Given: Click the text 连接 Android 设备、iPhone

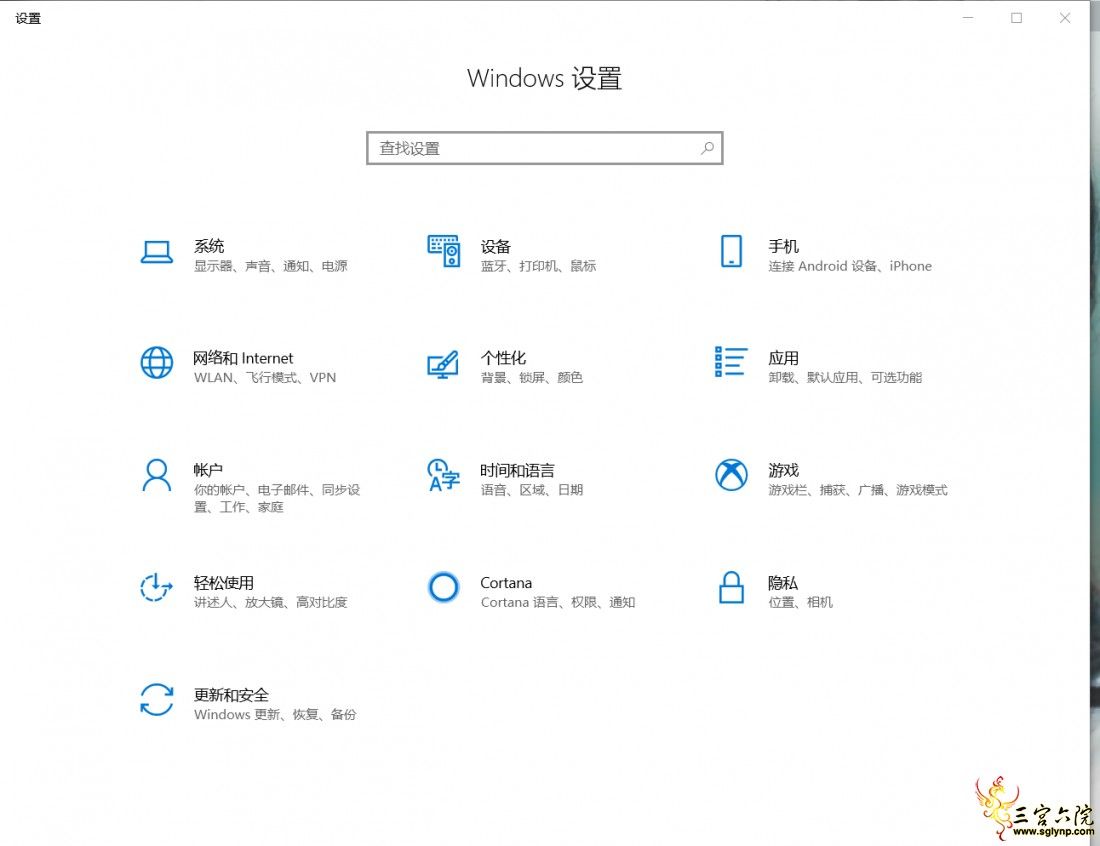Looking at the screenshot, I should [x=850, y=266].
